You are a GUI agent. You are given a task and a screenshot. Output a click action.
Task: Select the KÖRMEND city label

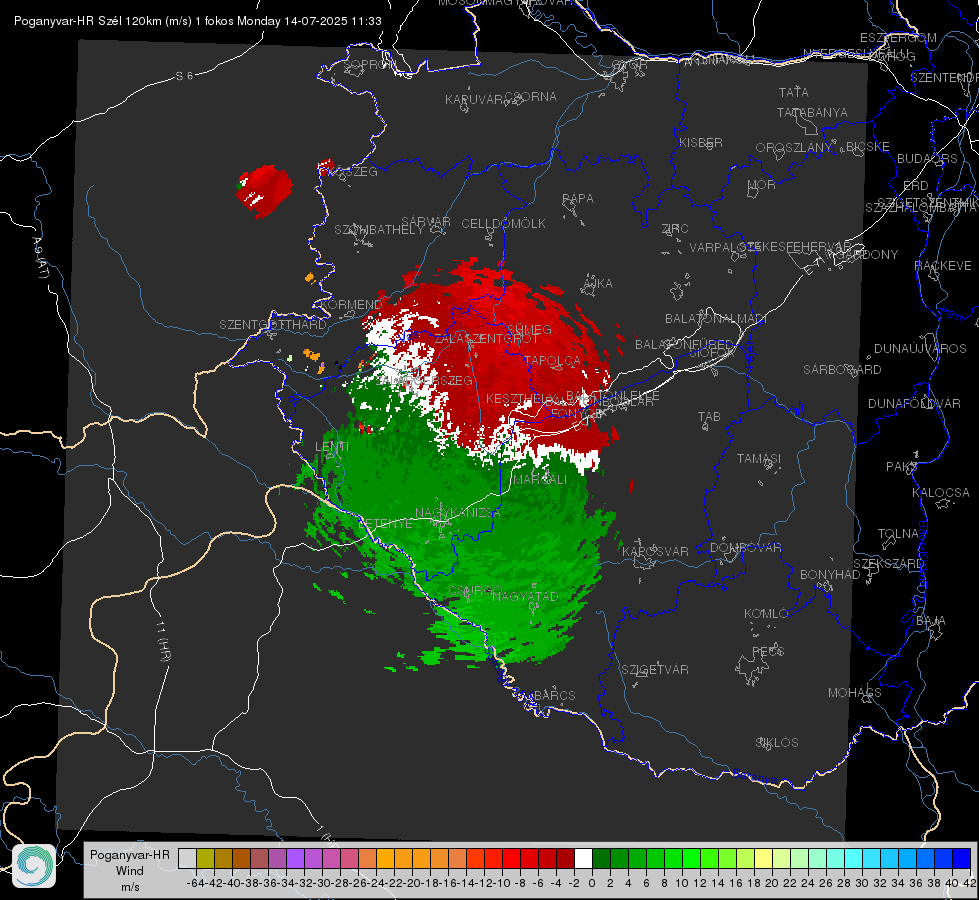(350, 305)
